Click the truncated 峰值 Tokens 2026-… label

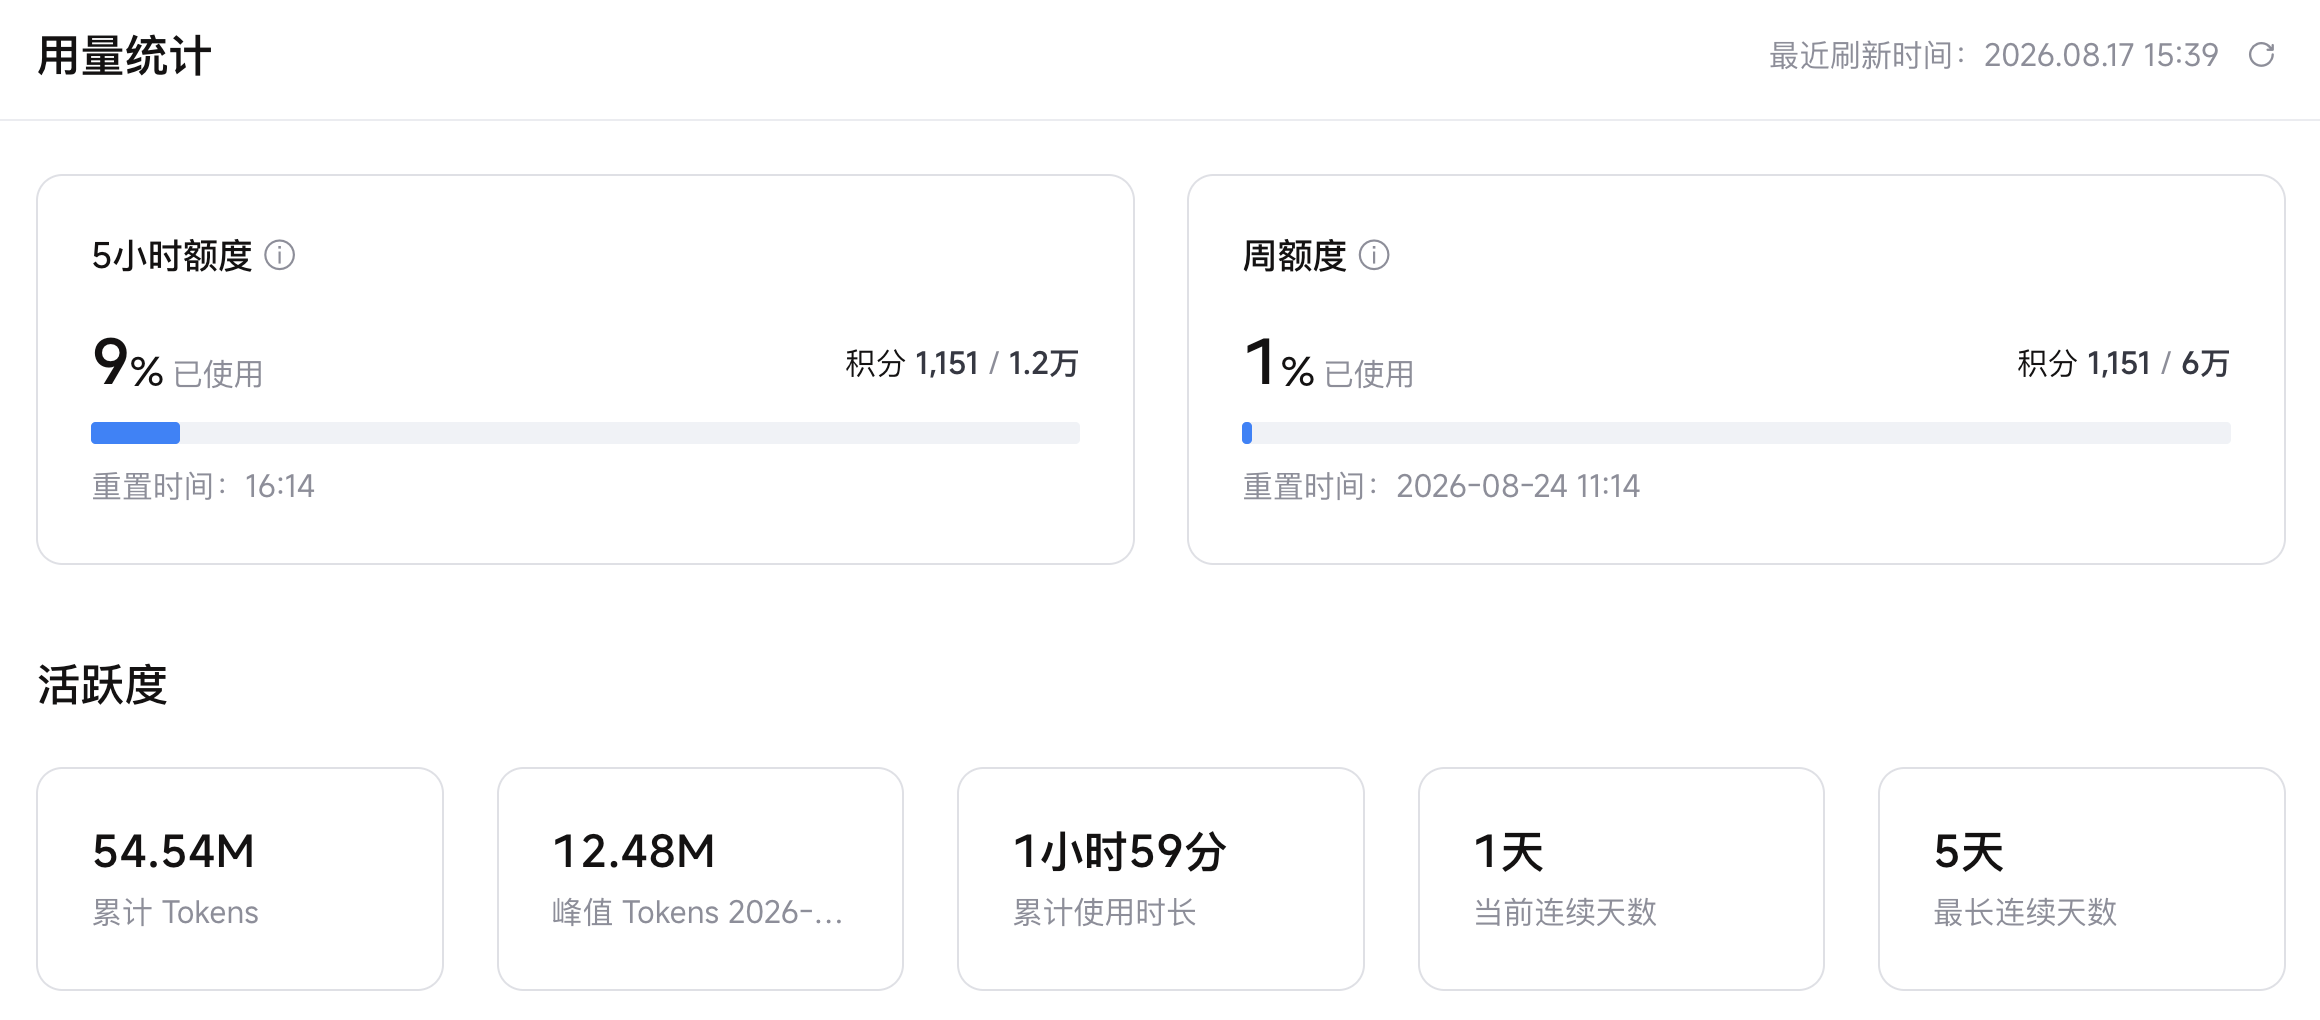tap(698, 912)
